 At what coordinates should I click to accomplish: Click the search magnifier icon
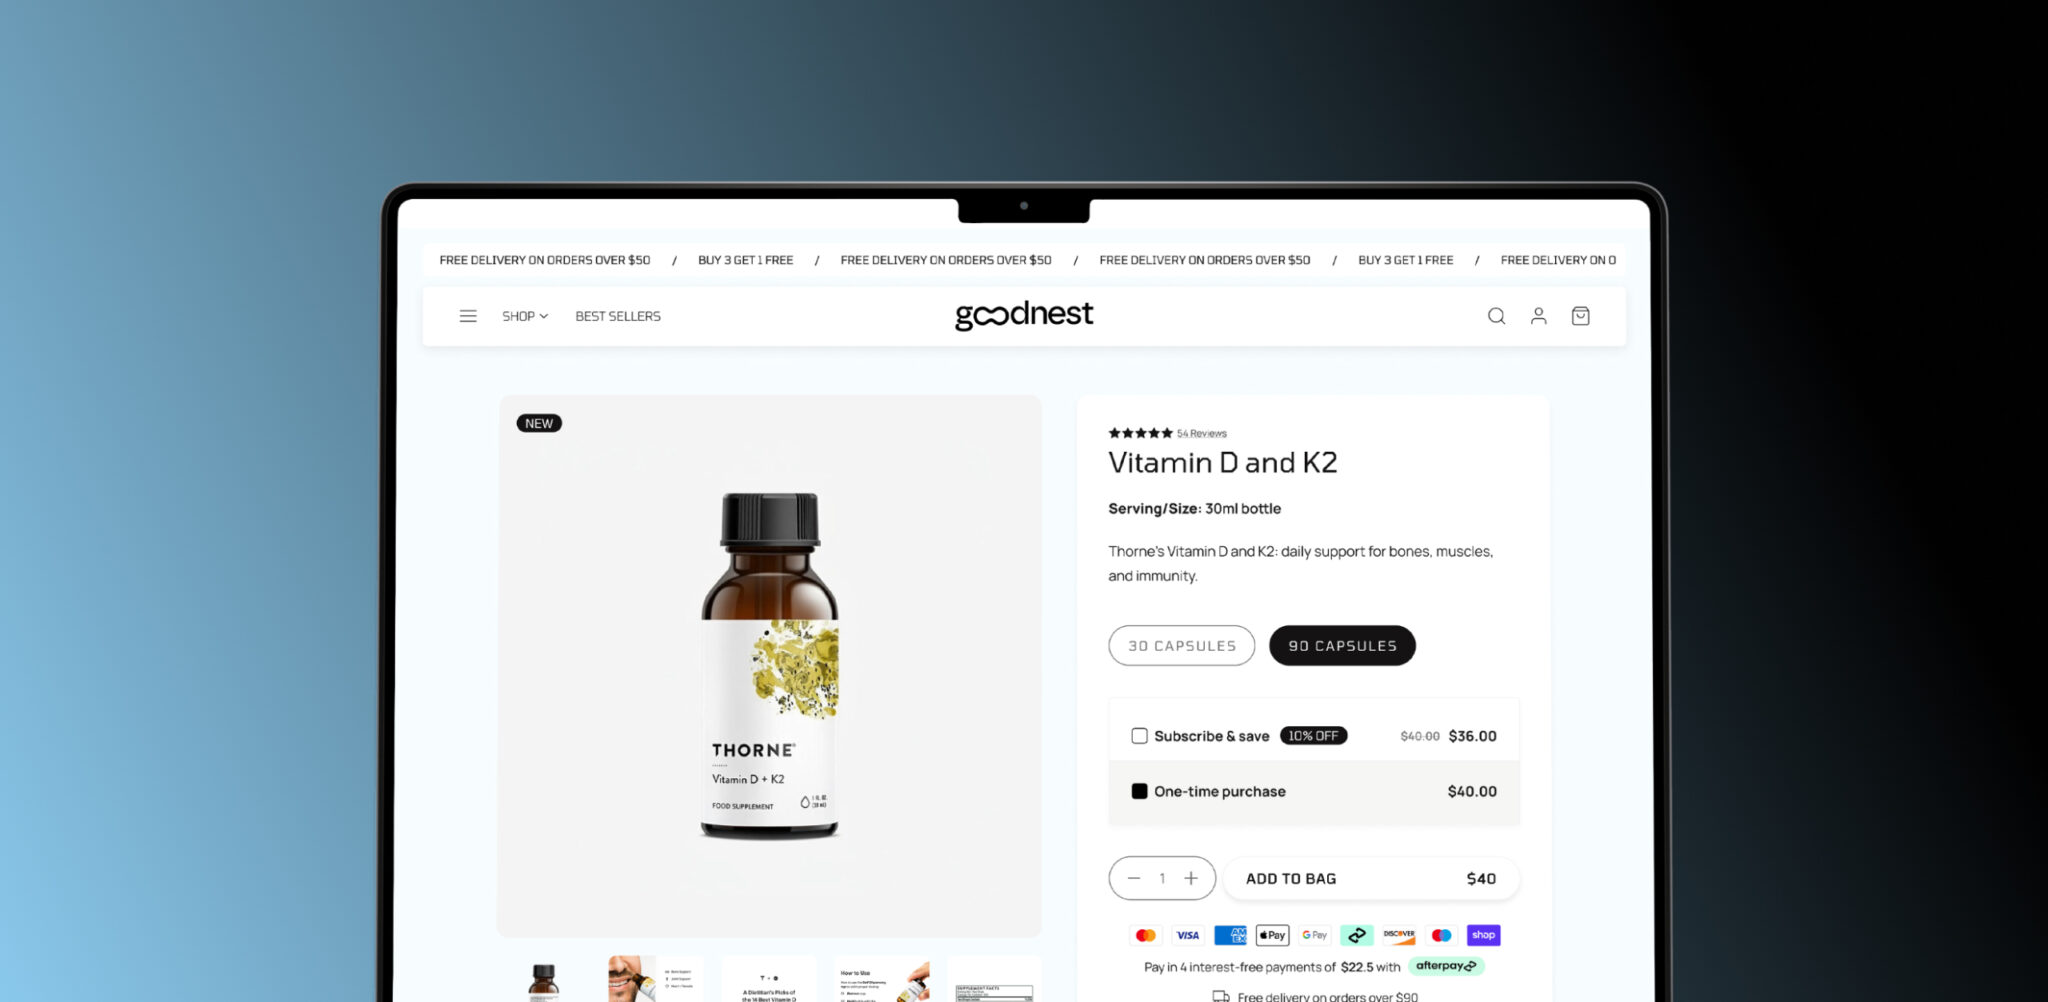[1496, 316]
